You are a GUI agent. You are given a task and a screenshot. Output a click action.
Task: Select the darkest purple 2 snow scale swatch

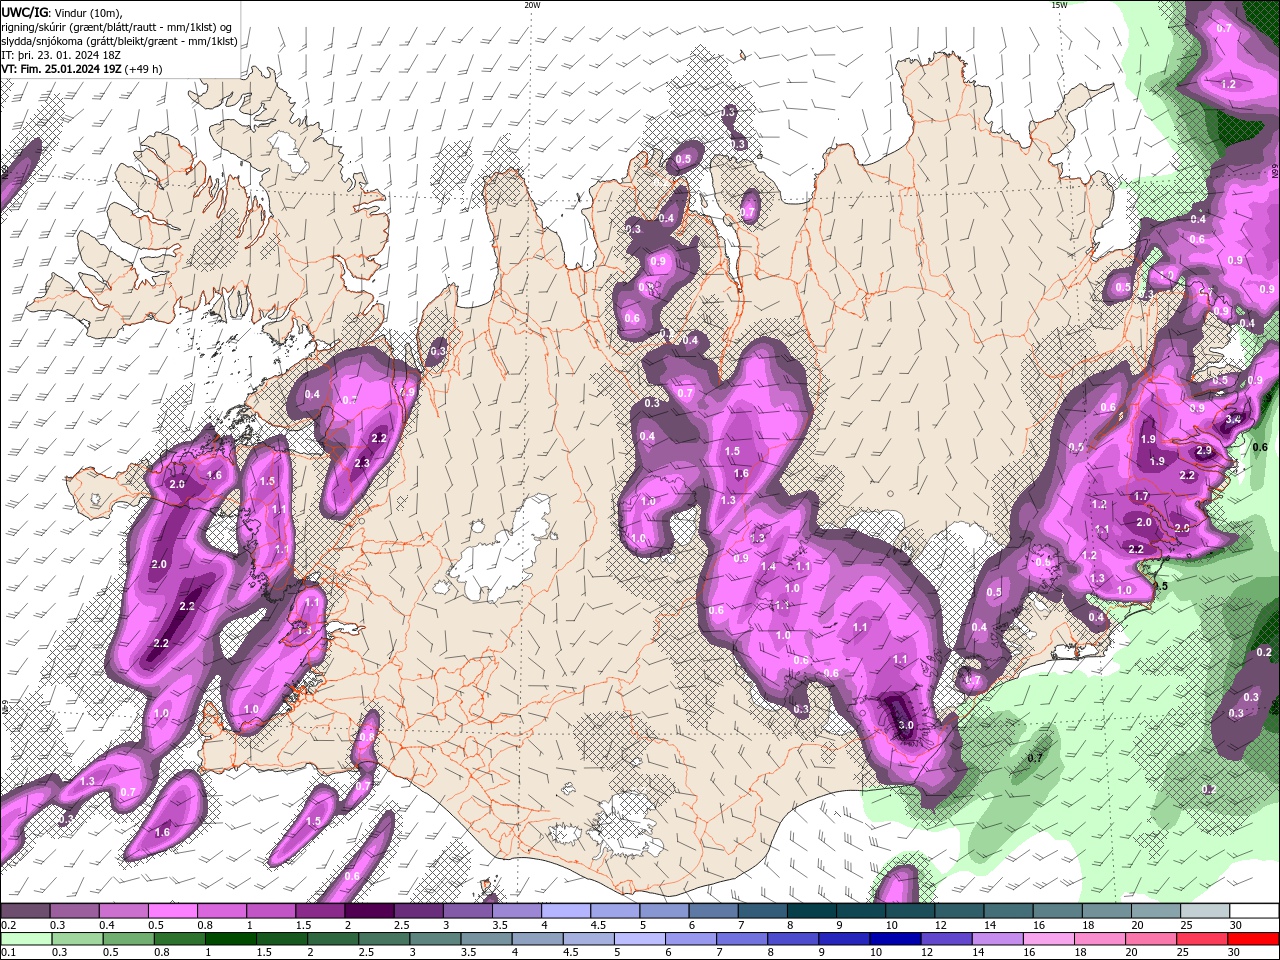369,911
